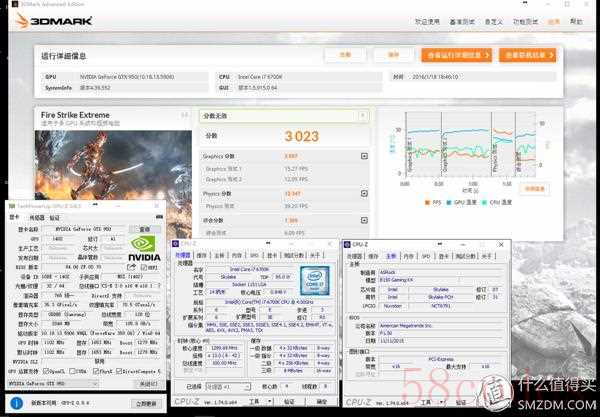Open the GPU-Z graphics card selection dropdown

pos(53,383)
